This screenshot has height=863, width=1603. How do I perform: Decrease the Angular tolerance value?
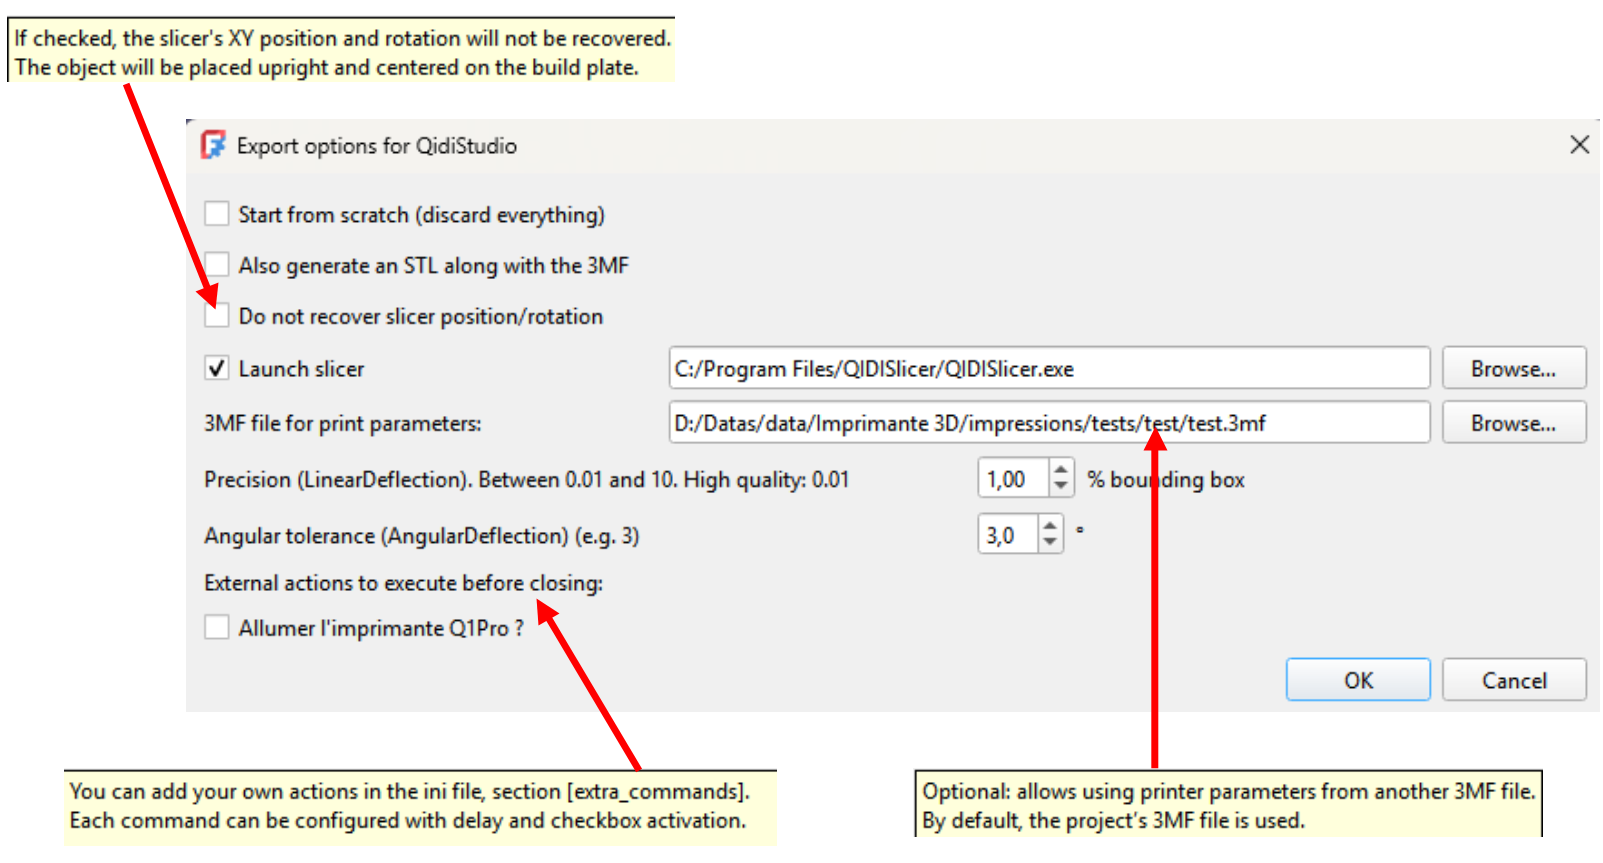coord(1050,544)
